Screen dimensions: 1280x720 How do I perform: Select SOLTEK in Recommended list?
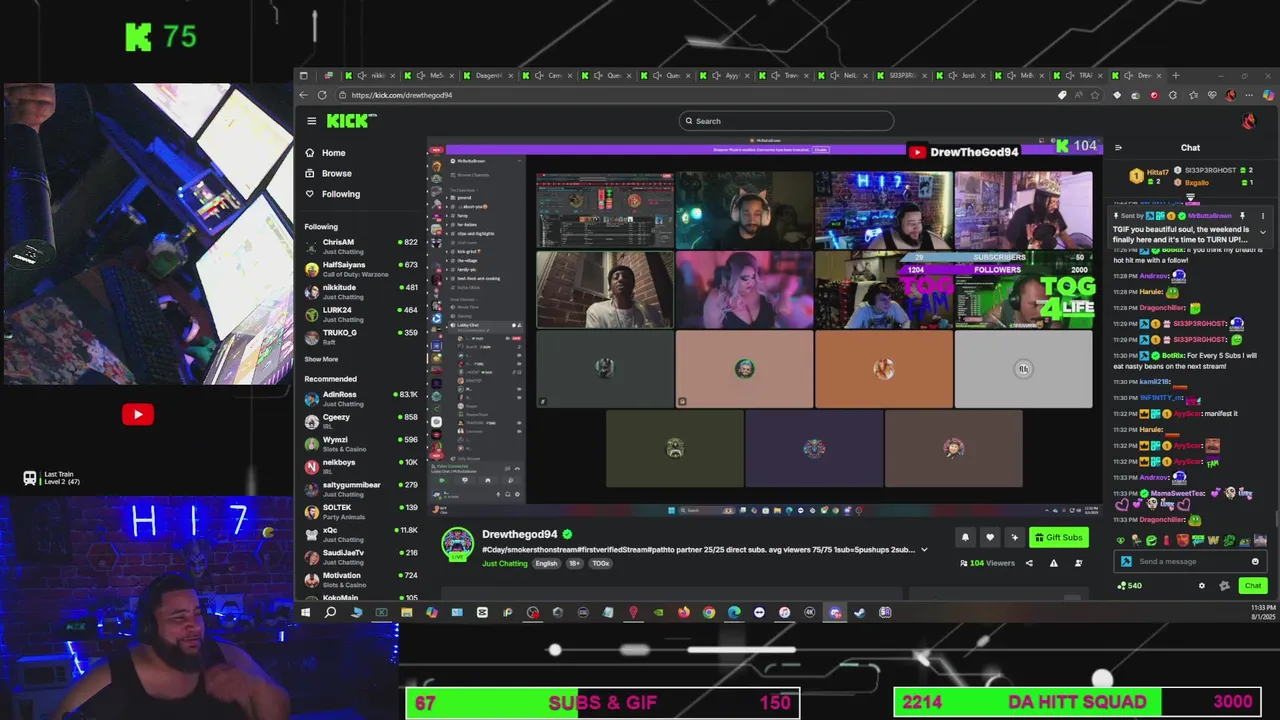tap(361, 511)
